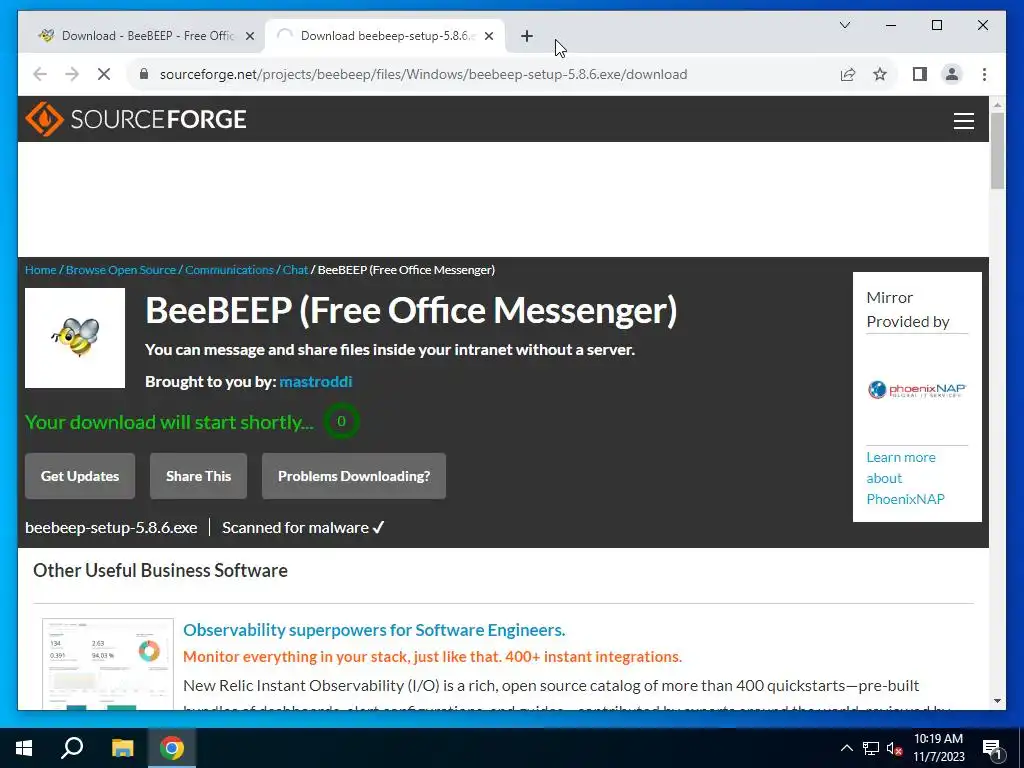The width and height of the screenshot is (1024, 768).
Task: Stop loading the page
Action: pos(104,74)
